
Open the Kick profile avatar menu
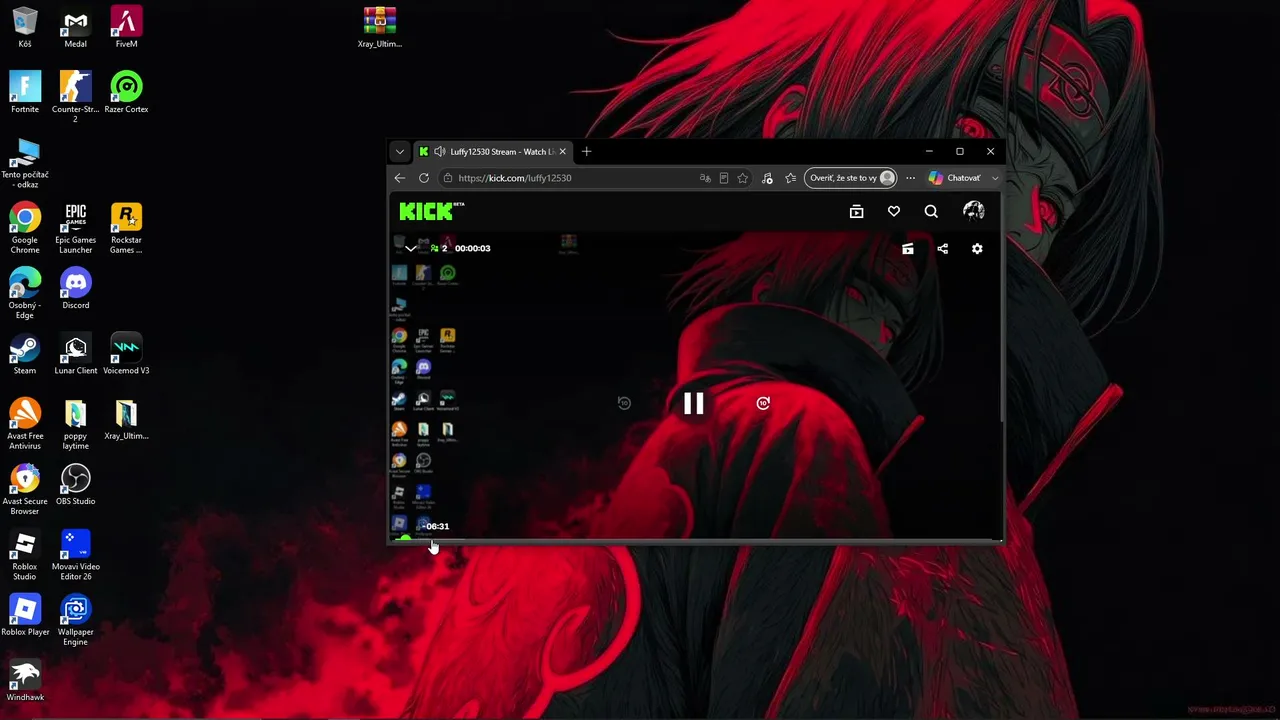click(x=973, y=211)
